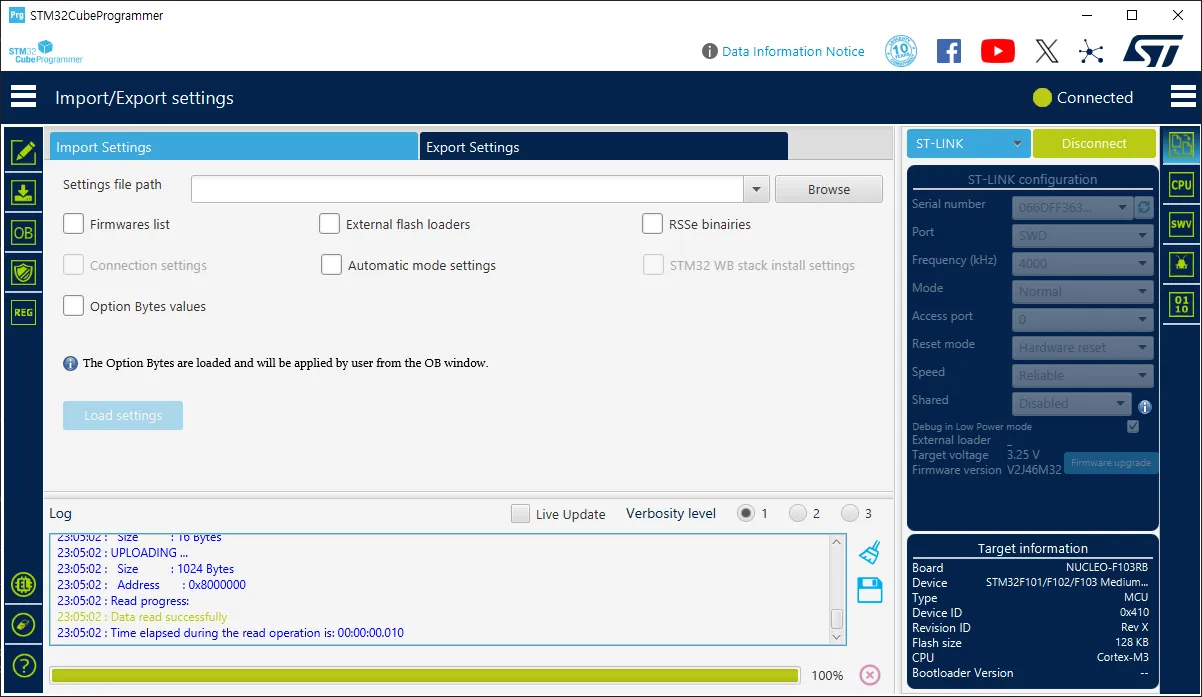Open the Port SWD dropdown
The height and width of the screenshot is (697, 1202).
coord(1083,236)
